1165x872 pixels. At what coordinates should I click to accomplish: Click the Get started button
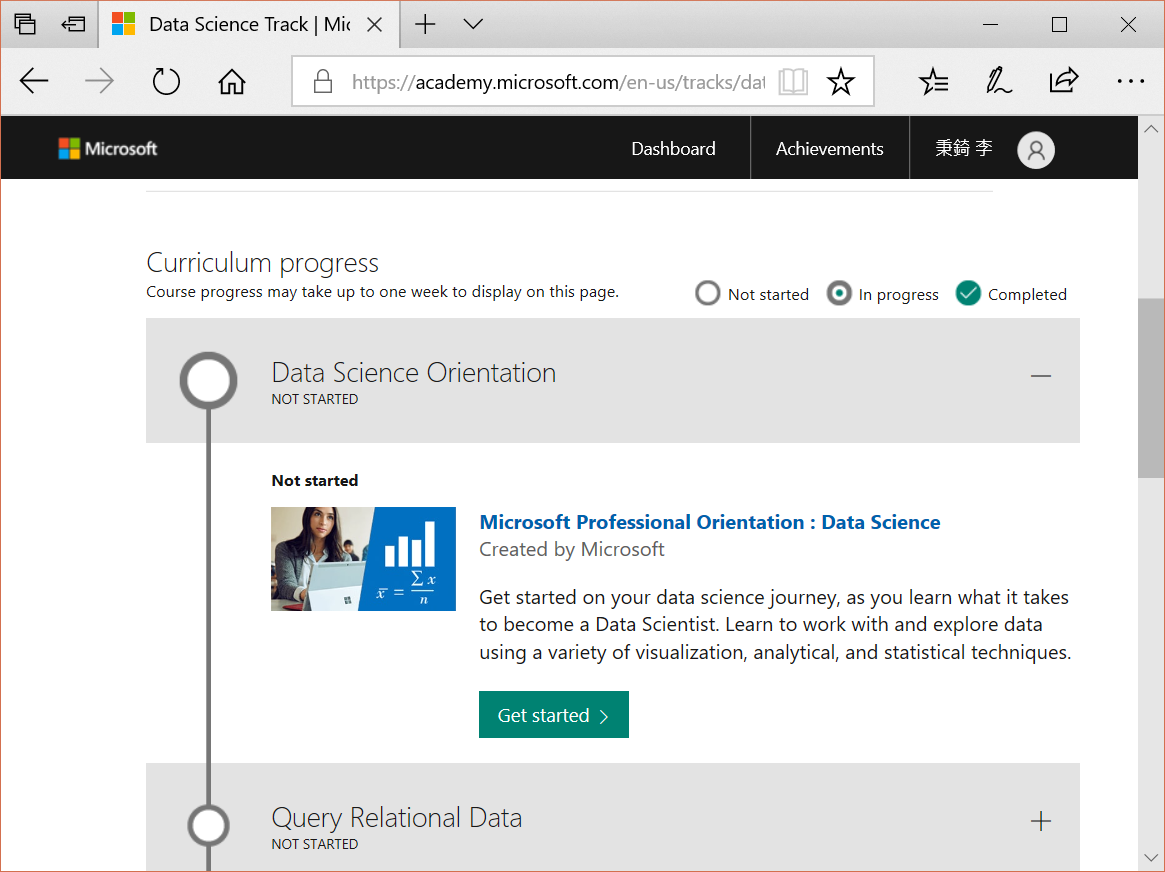(553, 714)
